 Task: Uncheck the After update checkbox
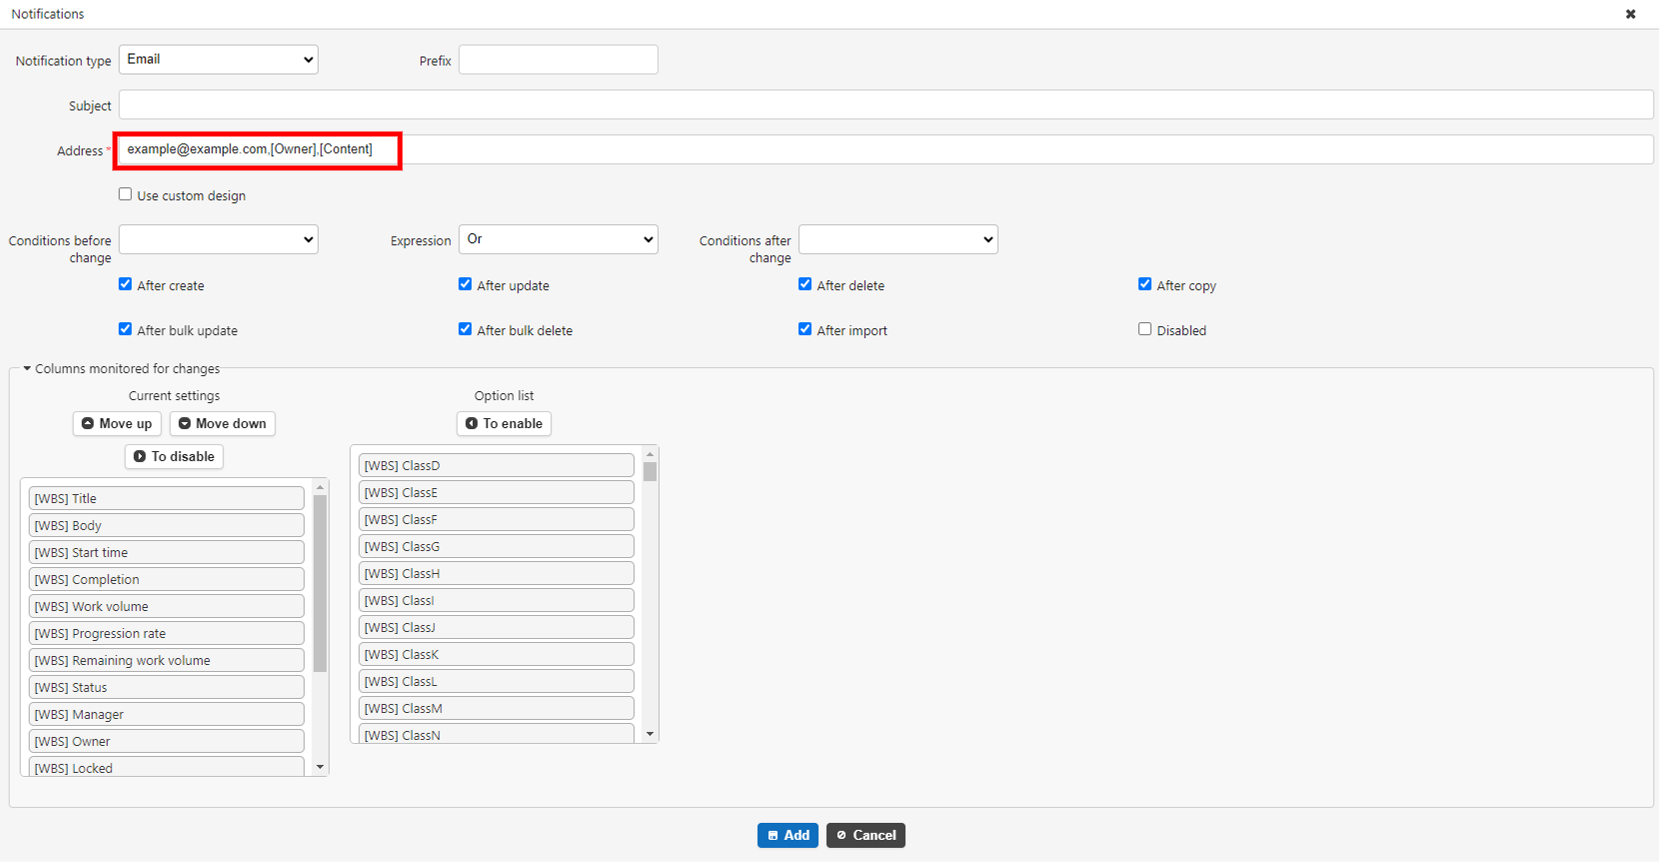point(465,284)
